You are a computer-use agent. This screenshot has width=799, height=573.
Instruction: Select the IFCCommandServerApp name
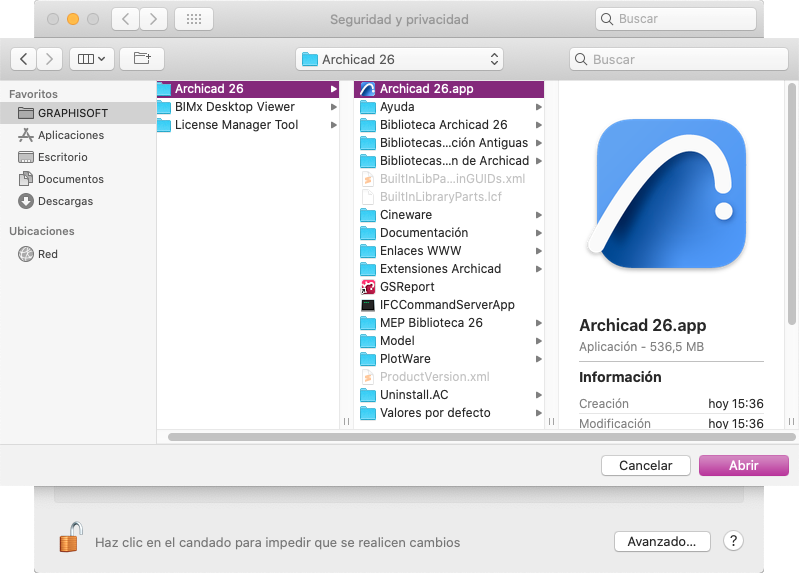pos(447,305)
